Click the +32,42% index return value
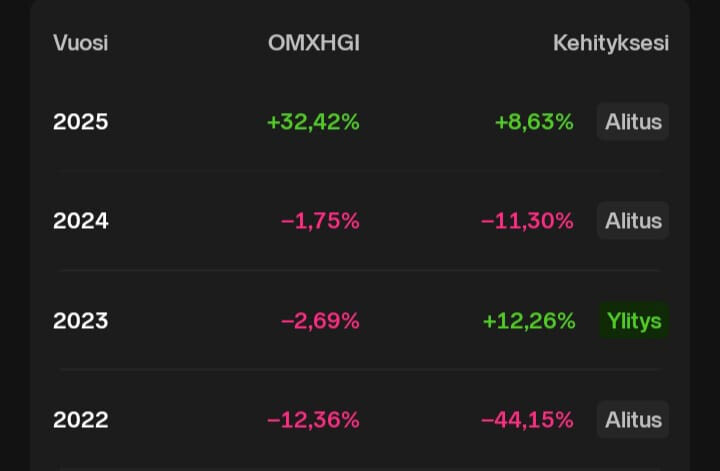The height and width of the screenshot is (471, 720). tap(313, 122)
